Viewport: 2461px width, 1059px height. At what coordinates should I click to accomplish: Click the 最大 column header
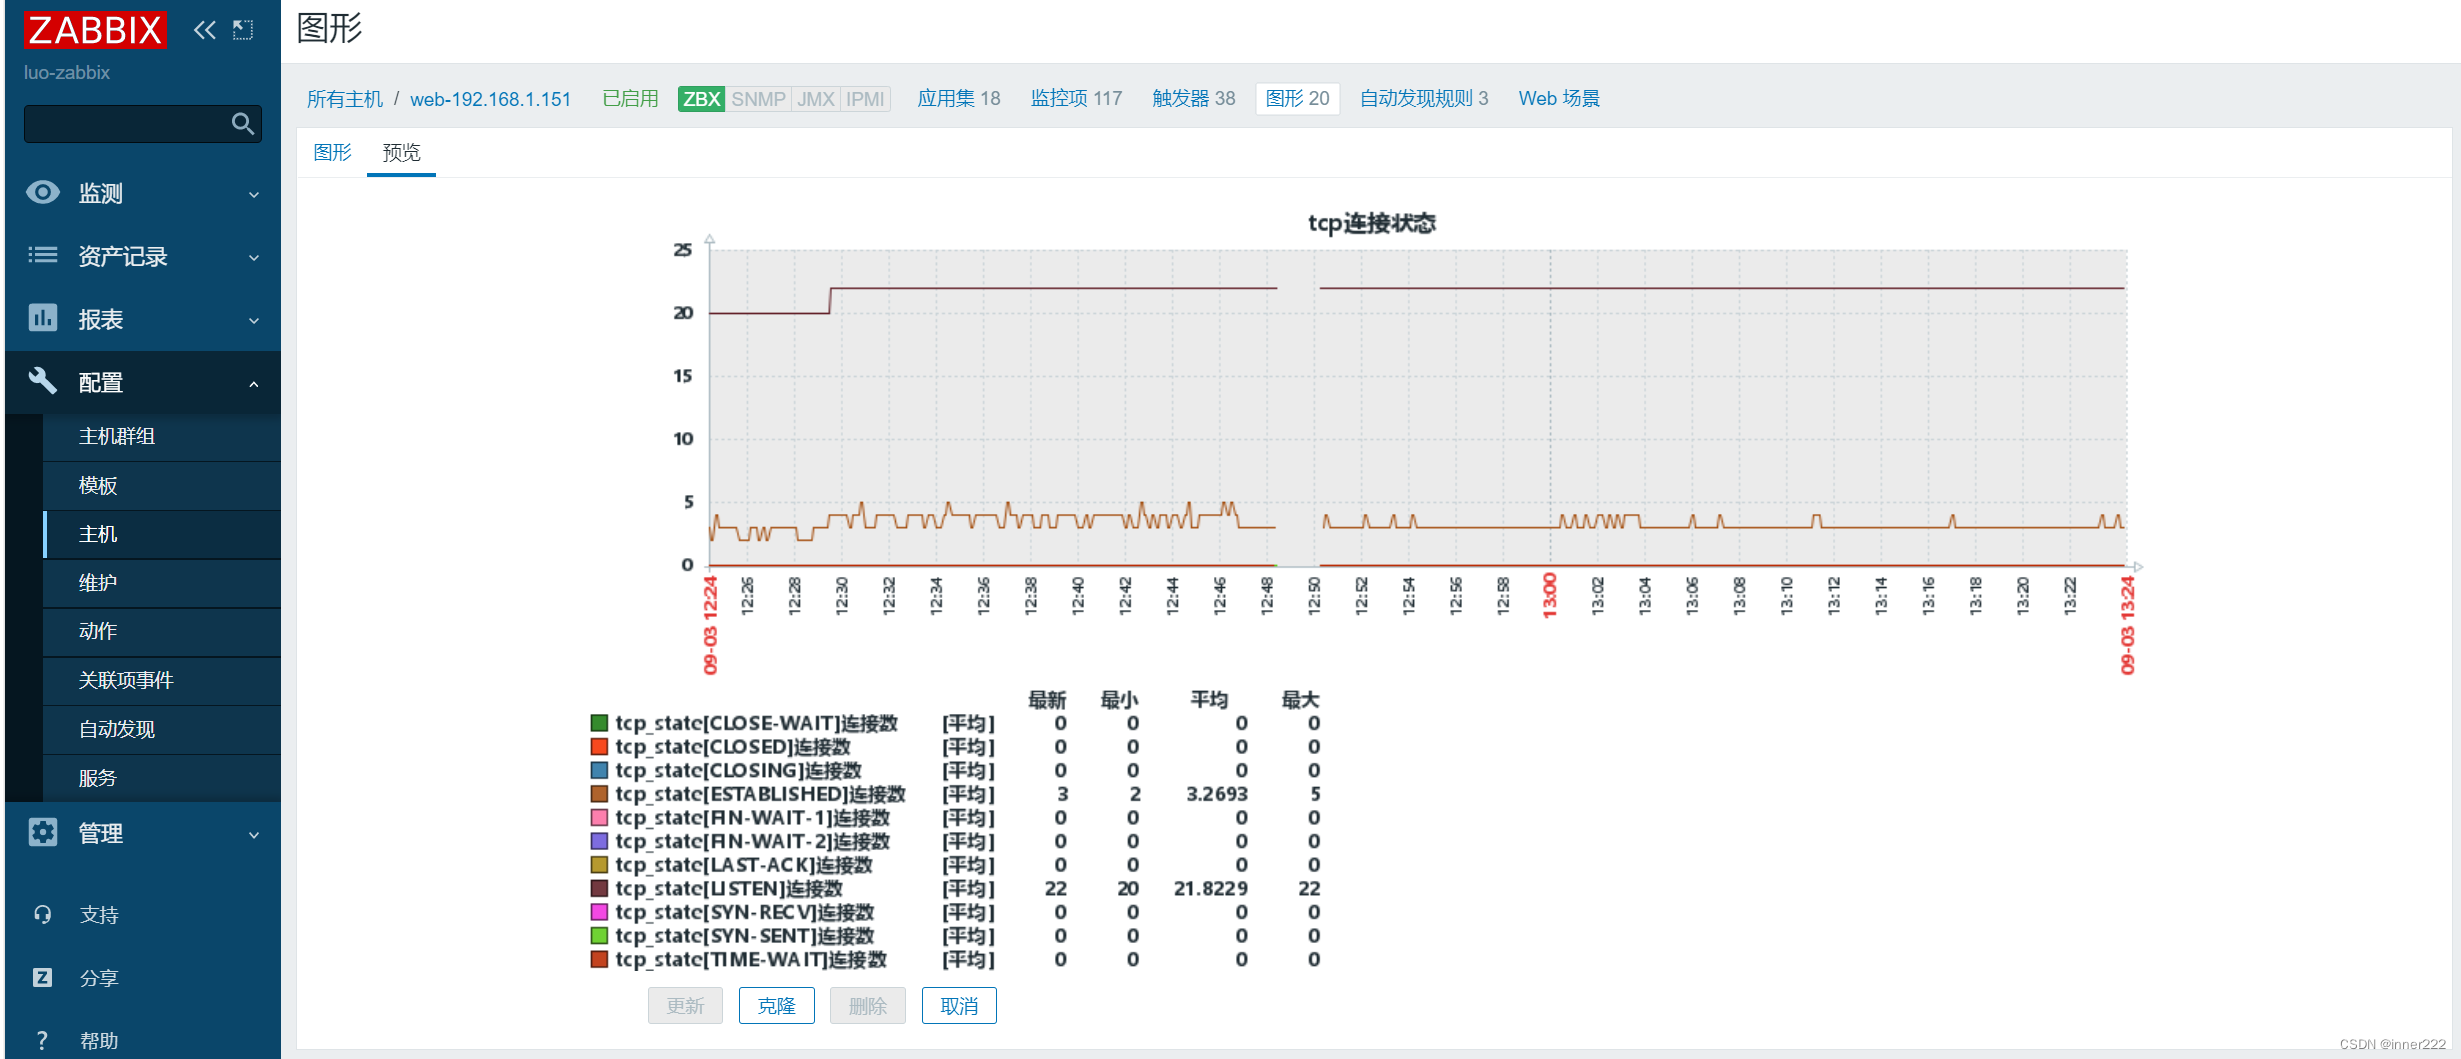(x=1300, y=700)
